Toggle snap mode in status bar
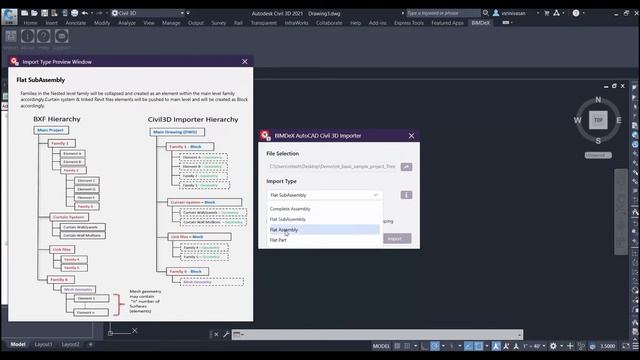 pos(407,346)
